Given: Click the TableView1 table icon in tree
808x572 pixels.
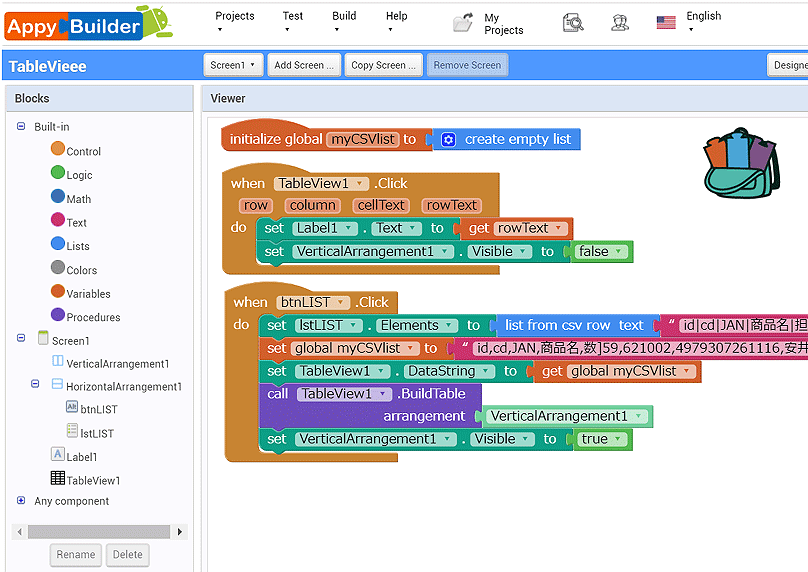Looking at the screenshot, I should coord(58,478).
